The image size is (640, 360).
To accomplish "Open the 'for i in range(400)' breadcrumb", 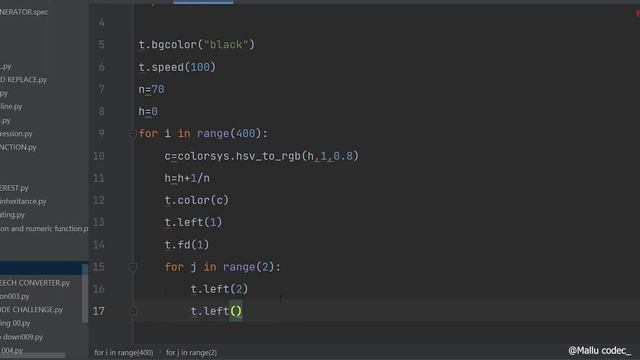I will pos(124,353).
